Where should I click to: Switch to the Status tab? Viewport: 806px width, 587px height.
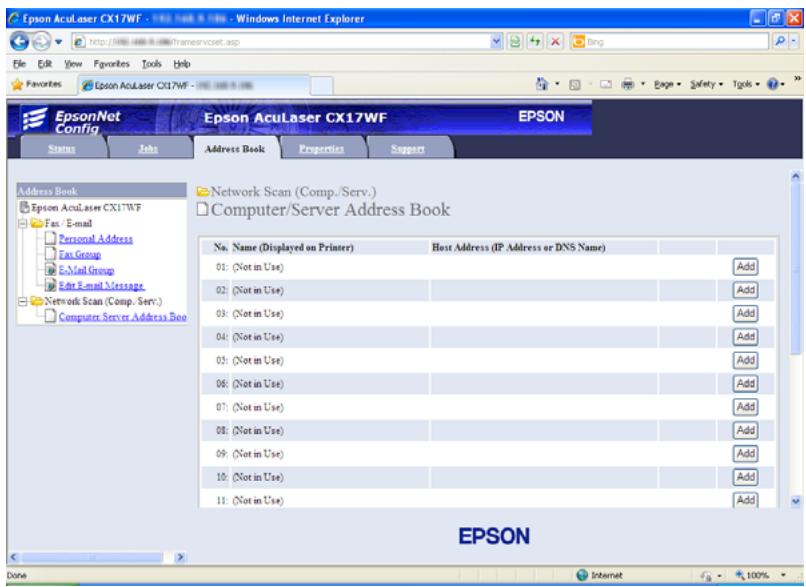click(x=62, y=149)
